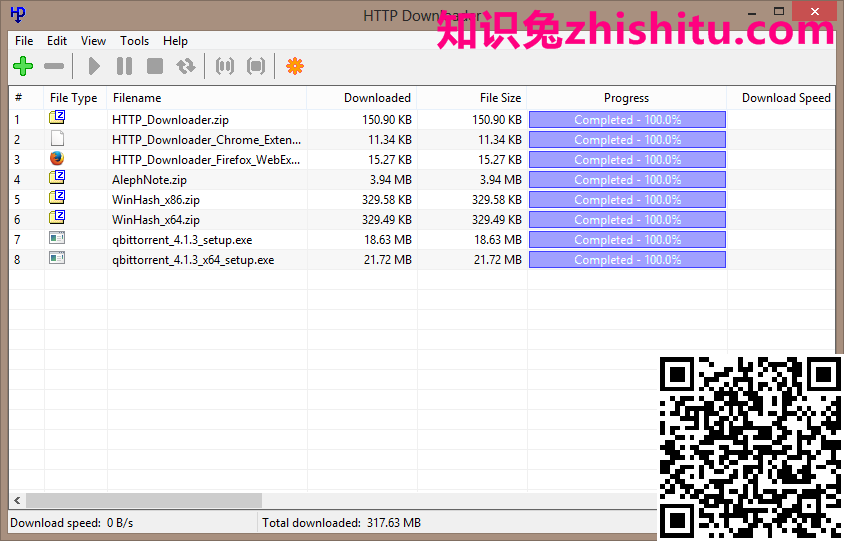This screenshot has height=541, width=844.
Task: Click the progress bar of qbittorrent_4.1.3_x64_setup.exe
Action: 627,259
